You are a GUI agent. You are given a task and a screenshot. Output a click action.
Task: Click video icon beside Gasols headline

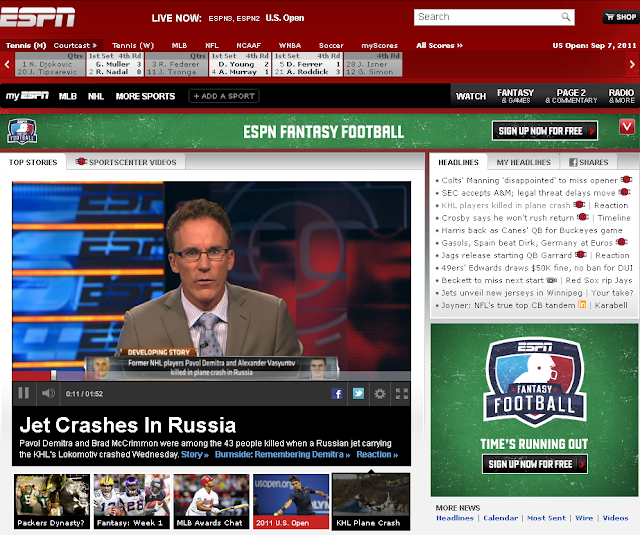[621, 242]
